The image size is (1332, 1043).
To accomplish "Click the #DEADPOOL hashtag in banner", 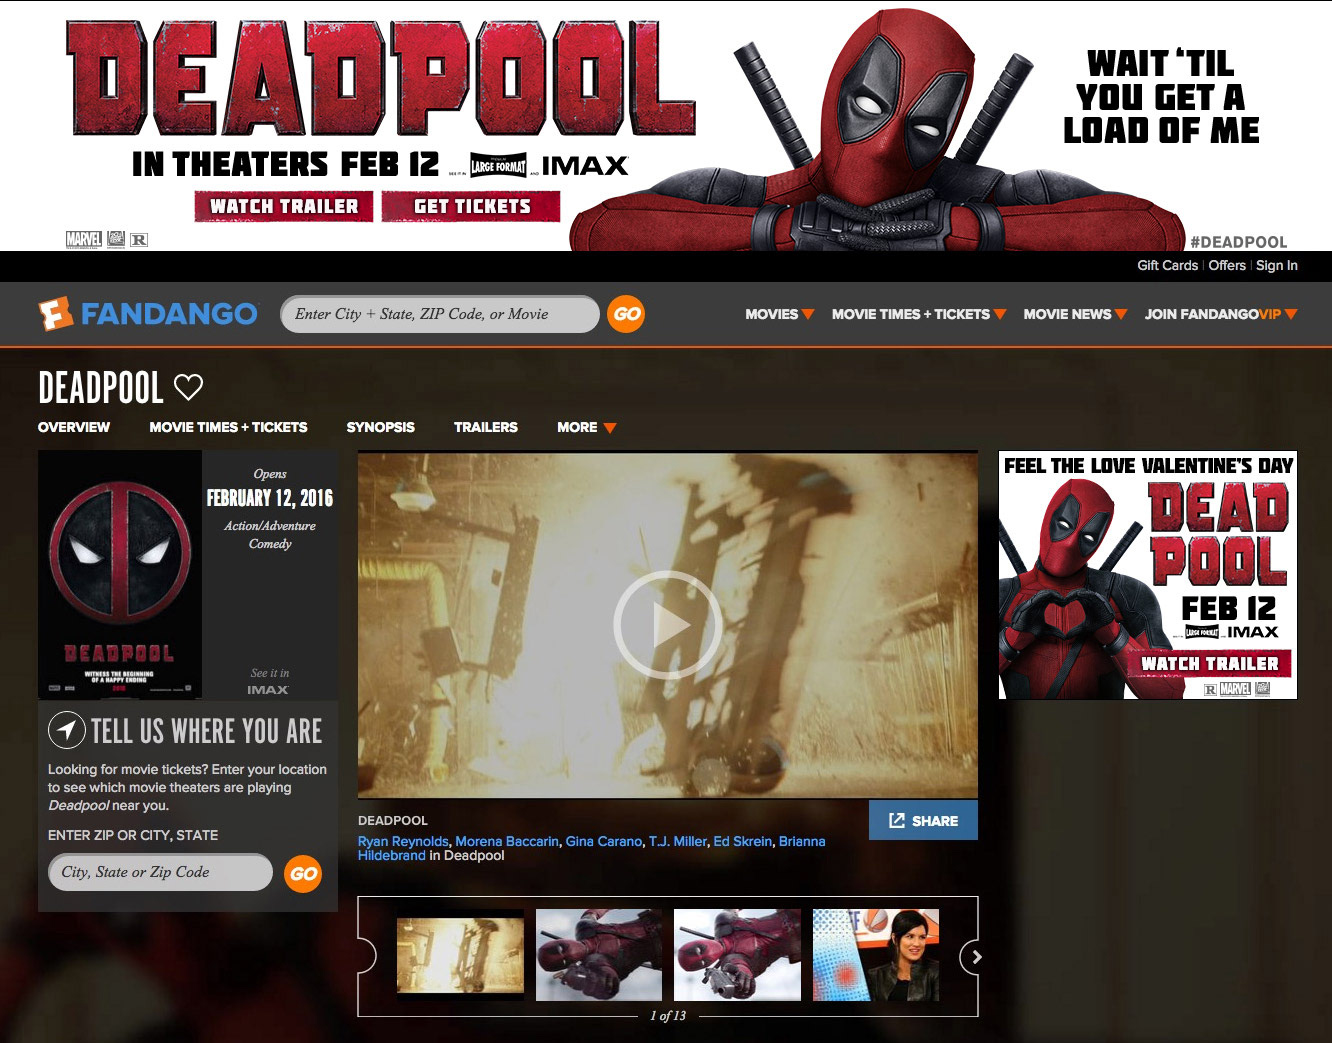I will 1238,242.
